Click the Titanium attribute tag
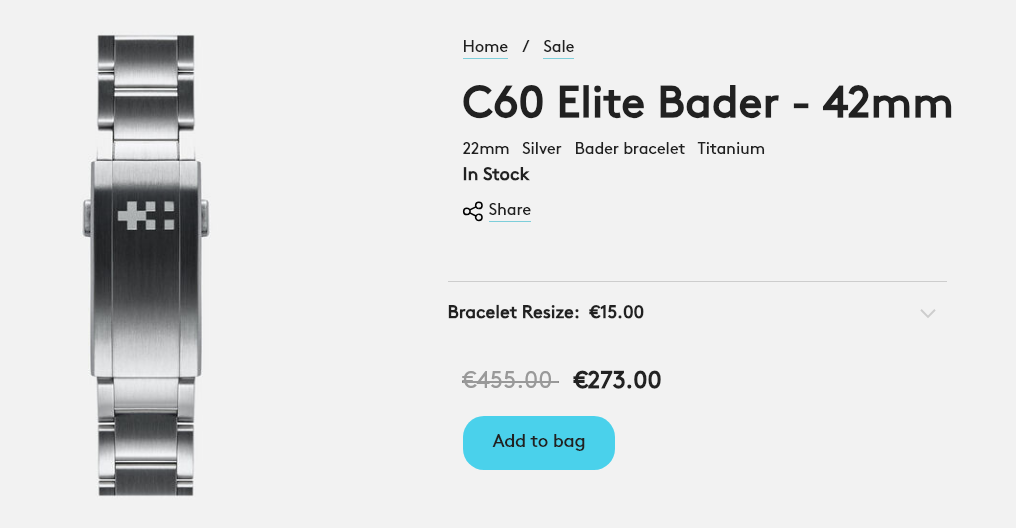 click(x=731, y=149)
